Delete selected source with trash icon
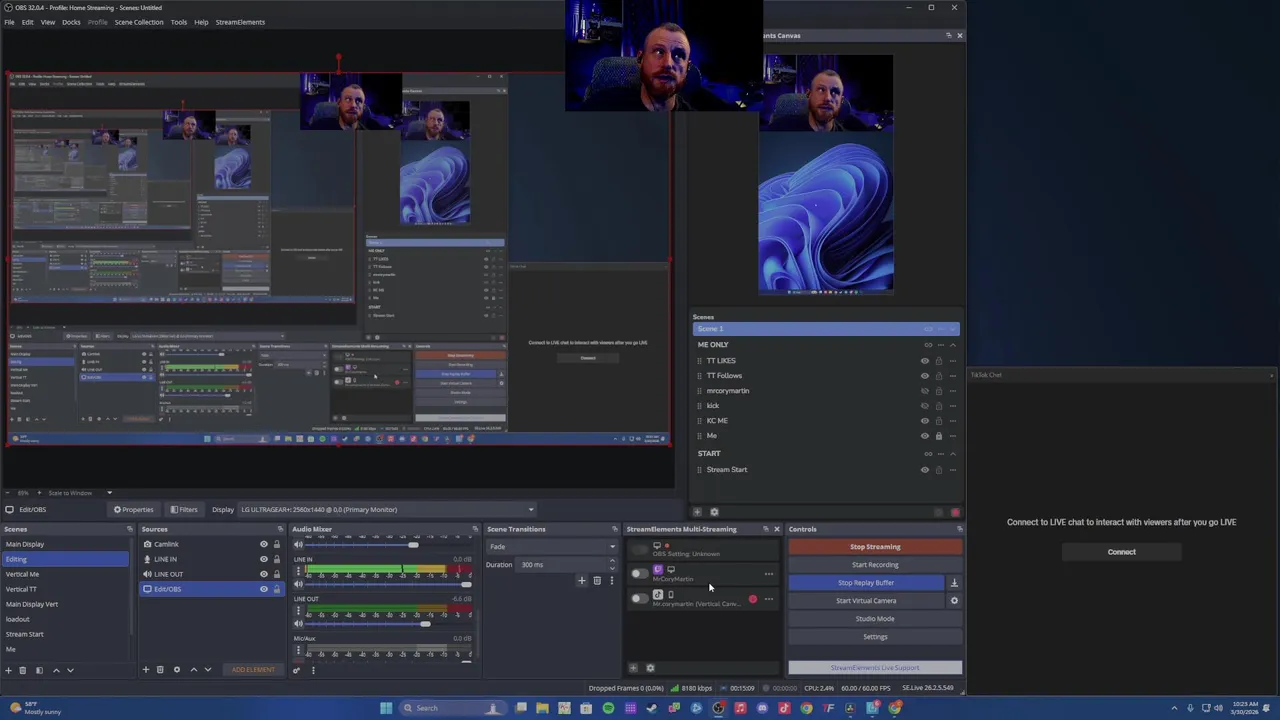This screenshot has width=1280, height=720. click(x=160, y=670)
